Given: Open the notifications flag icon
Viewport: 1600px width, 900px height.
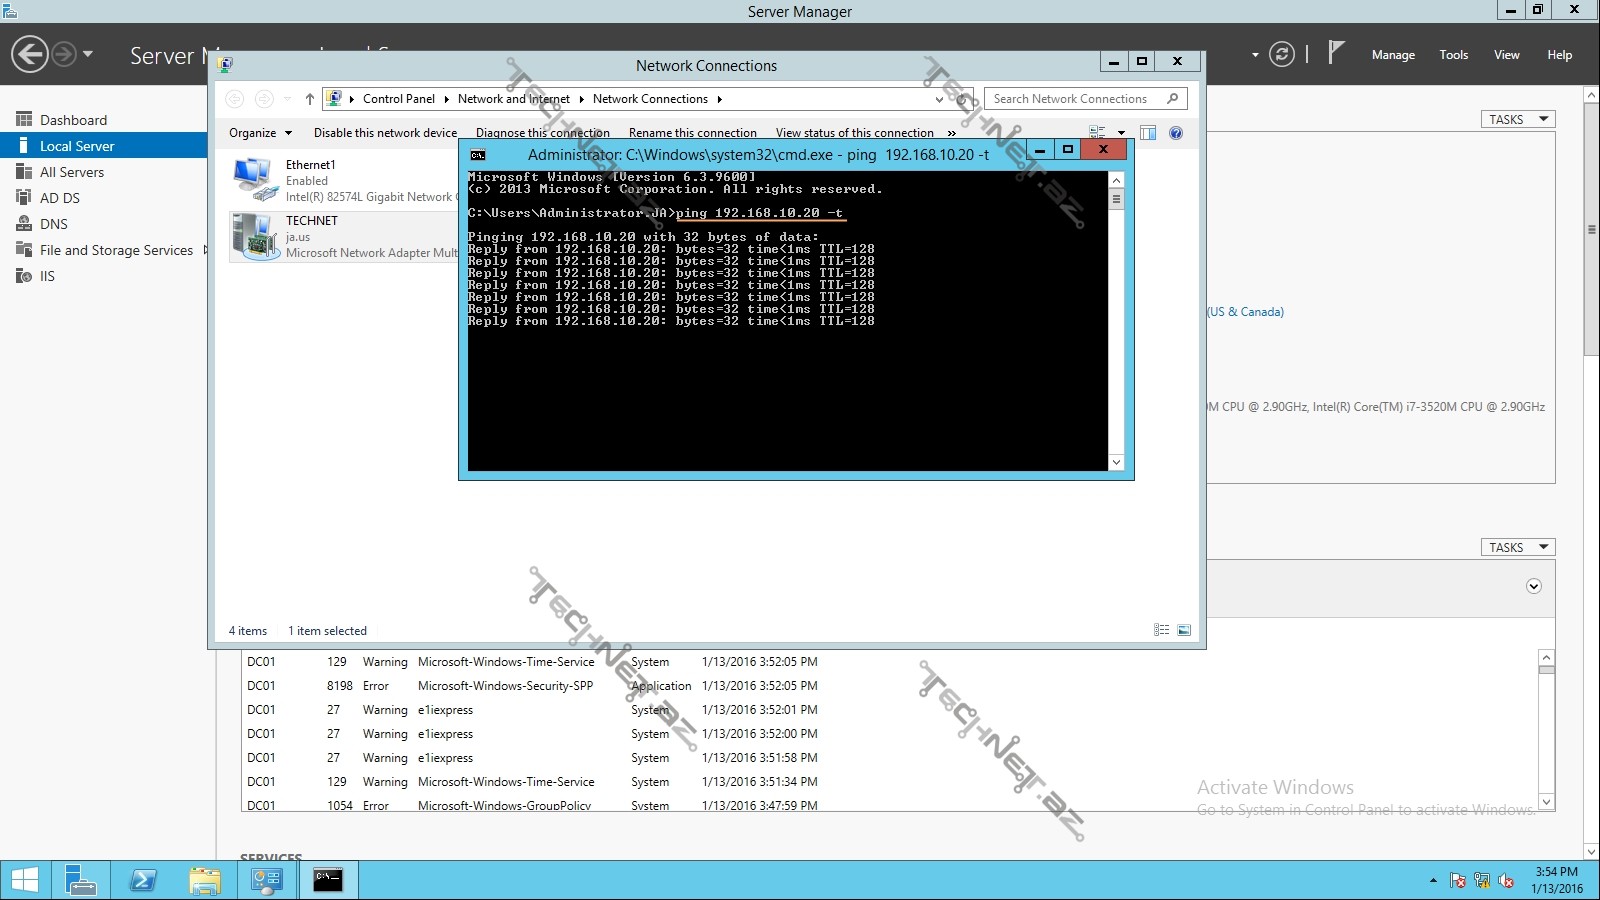Looking at the screenshot, I should (1336, 53).
